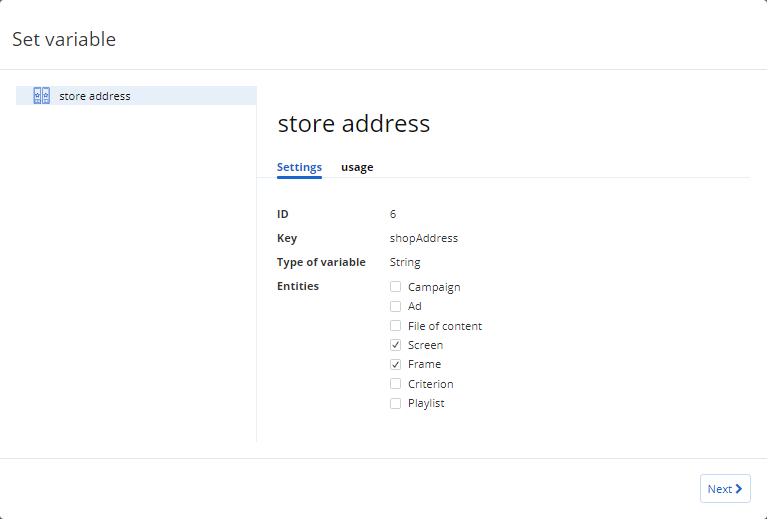This screenshot has height=519, width=767.
Task: Enable the Campaign entity checkbox
Action: tap(396, 287)
